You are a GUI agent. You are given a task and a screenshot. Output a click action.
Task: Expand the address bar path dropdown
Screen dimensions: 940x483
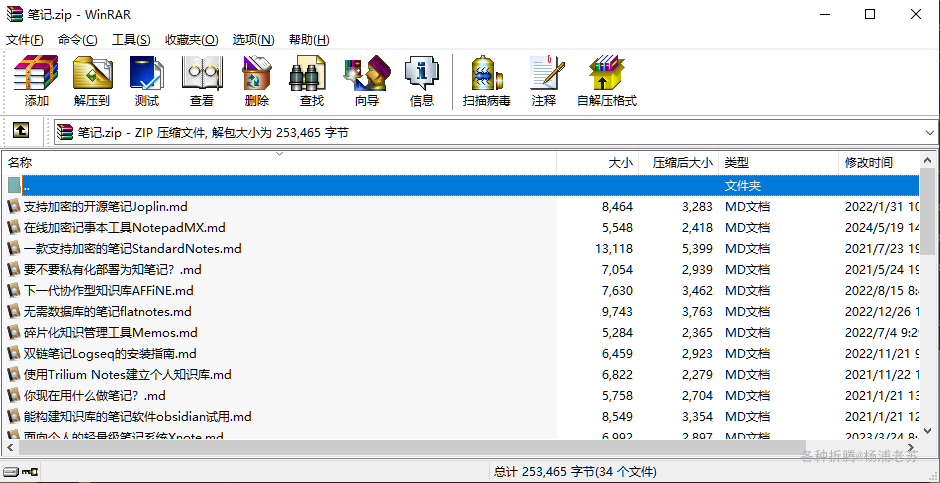click(x=930, y=132)
